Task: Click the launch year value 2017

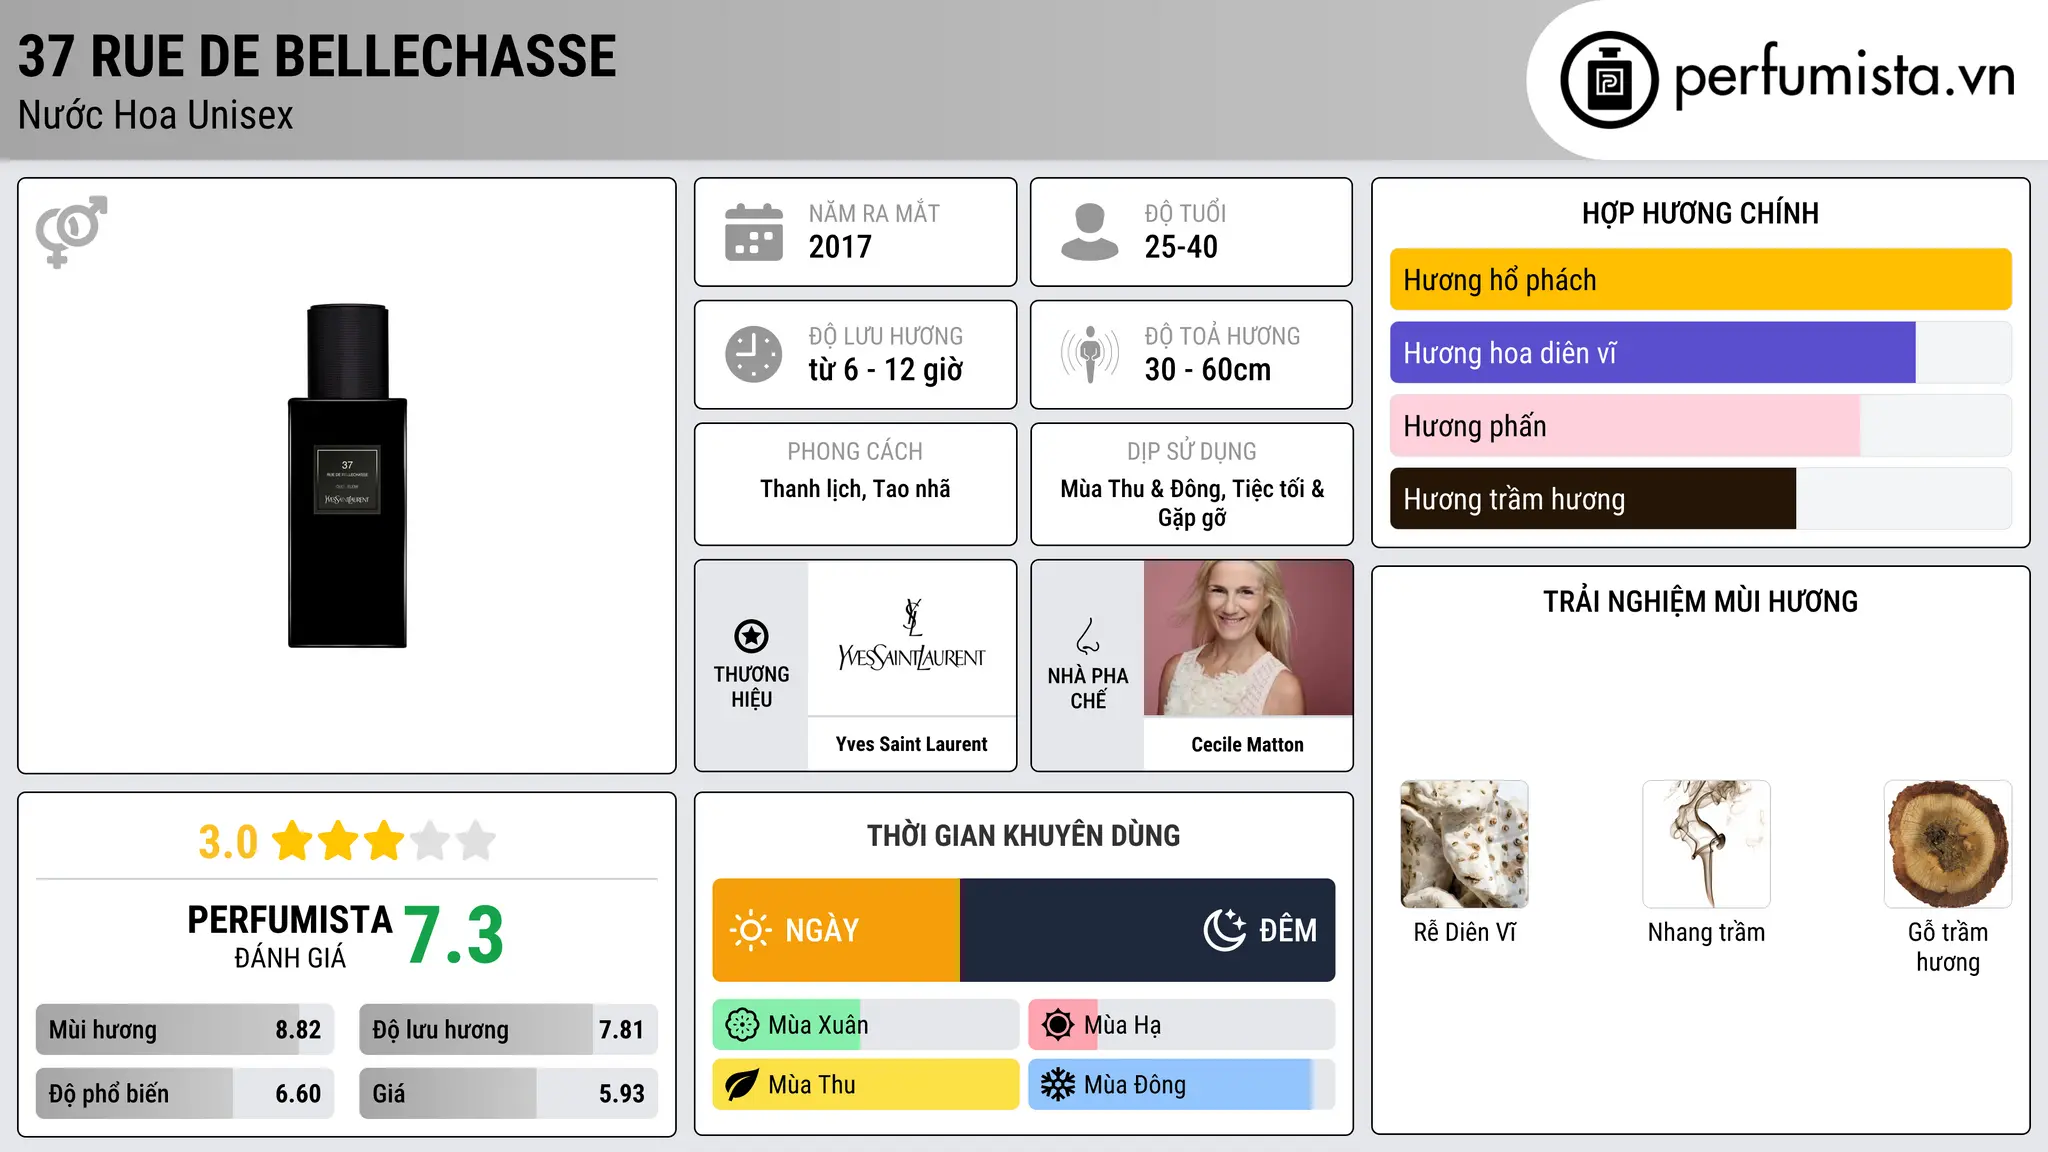Action: point(840,247)
